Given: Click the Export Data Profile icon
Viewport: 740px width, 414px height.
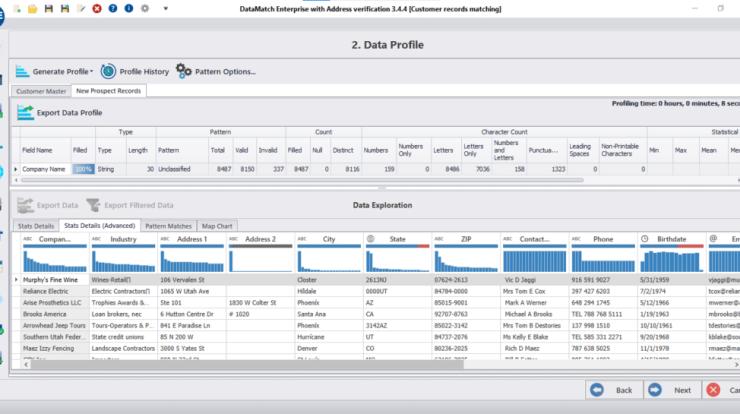Looking at the screenshot, I should (25, 113).
